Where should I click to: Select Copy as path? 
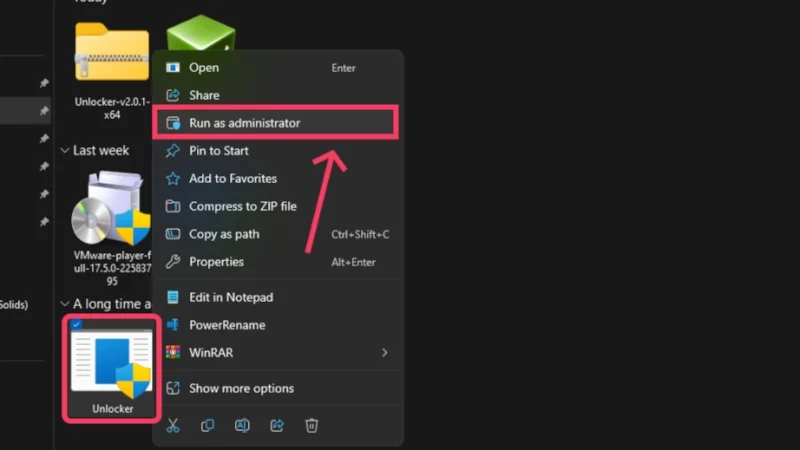click(x=224, y=234)
